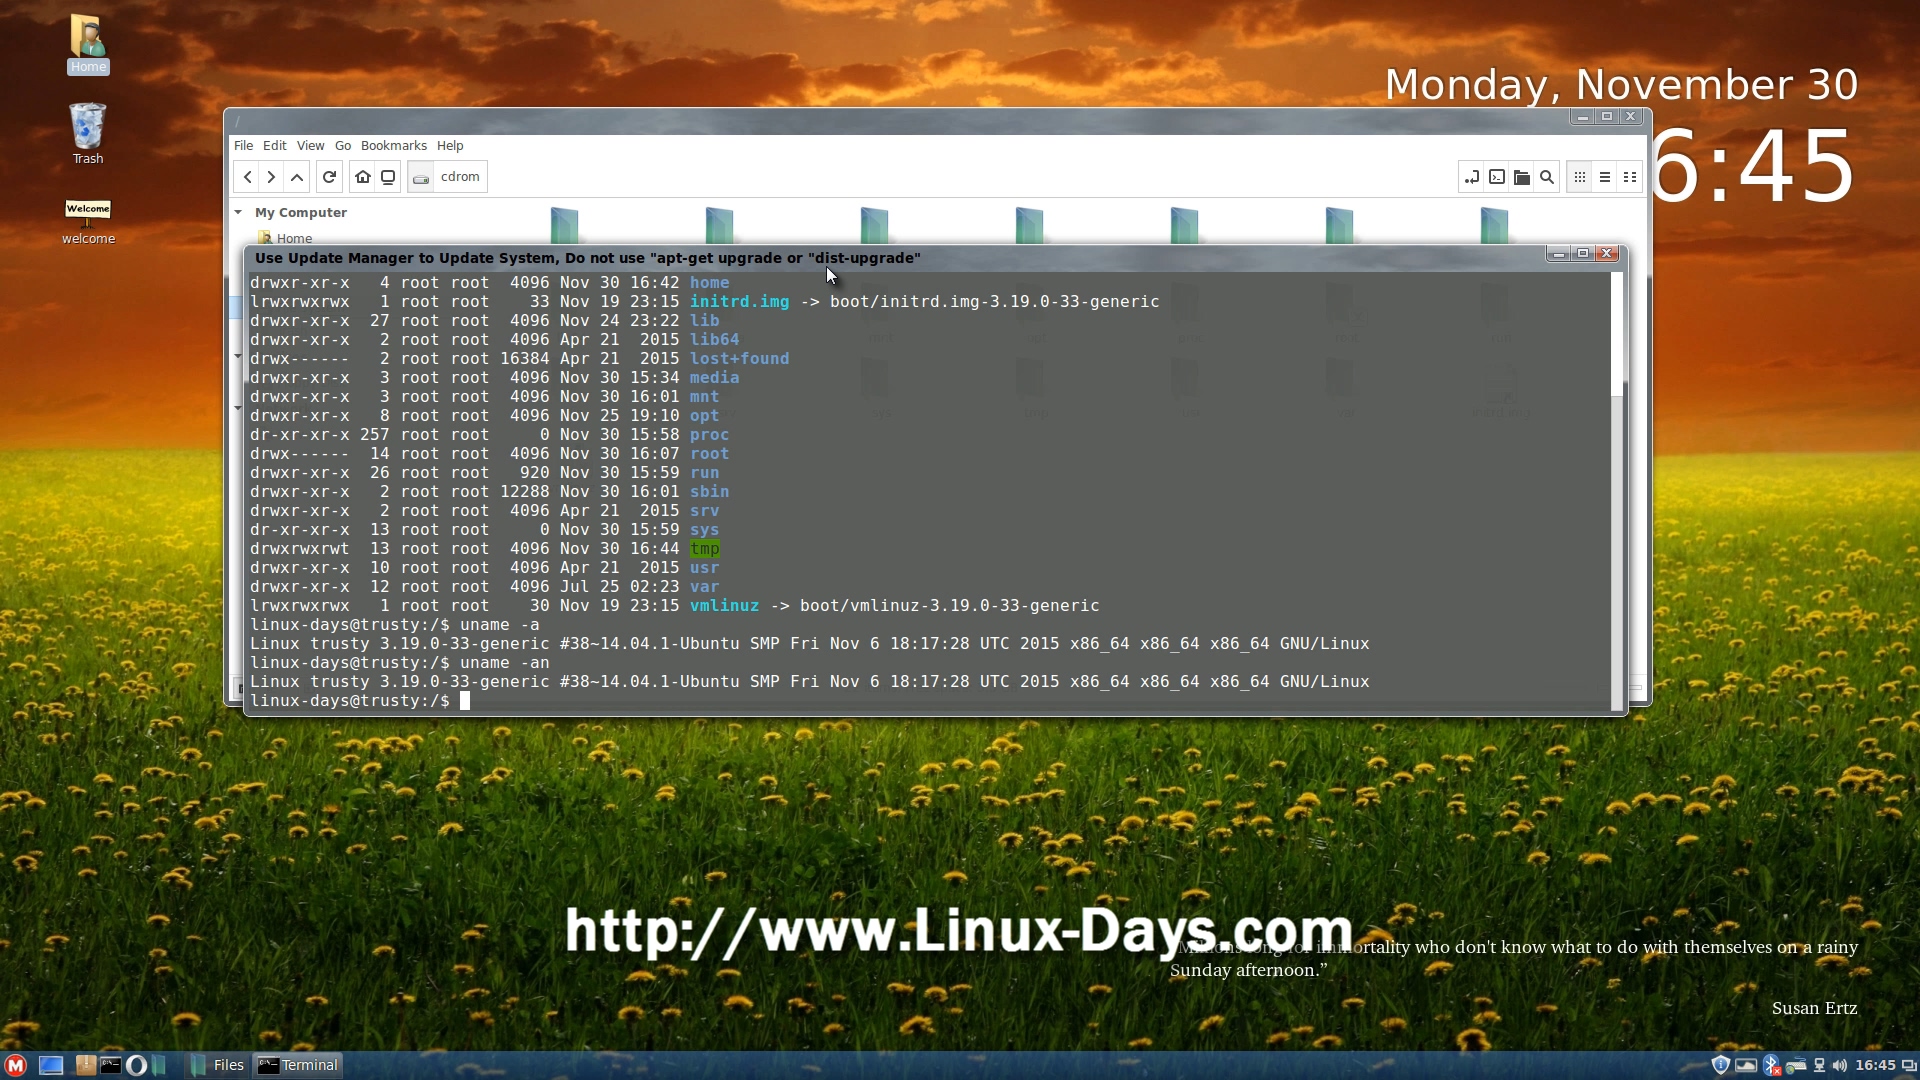
Task: Reload the current folder view
Action: pos(329,177)
